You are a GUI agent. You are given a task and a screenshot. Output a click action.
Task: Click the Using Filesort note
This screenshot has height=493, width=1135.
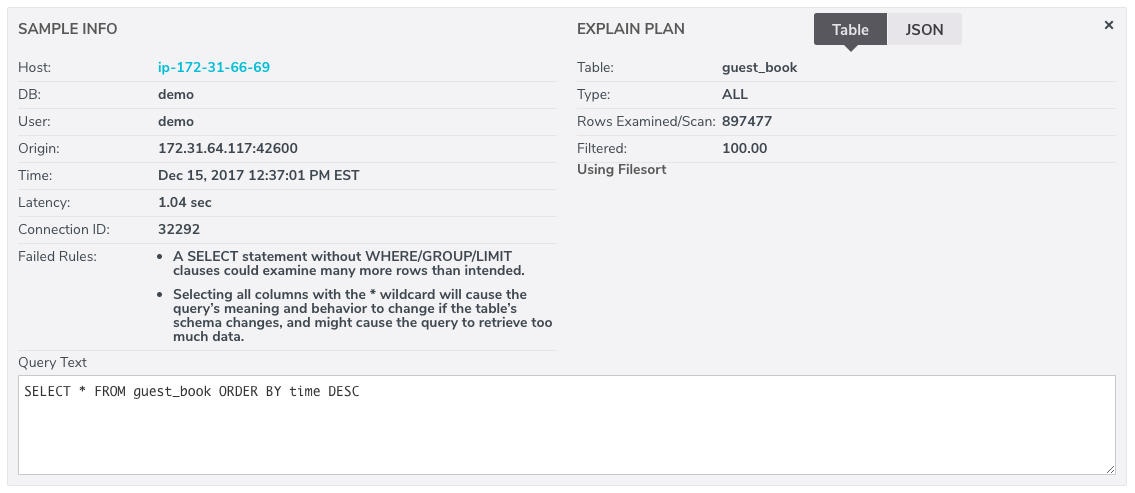click(x=622, y=169)
